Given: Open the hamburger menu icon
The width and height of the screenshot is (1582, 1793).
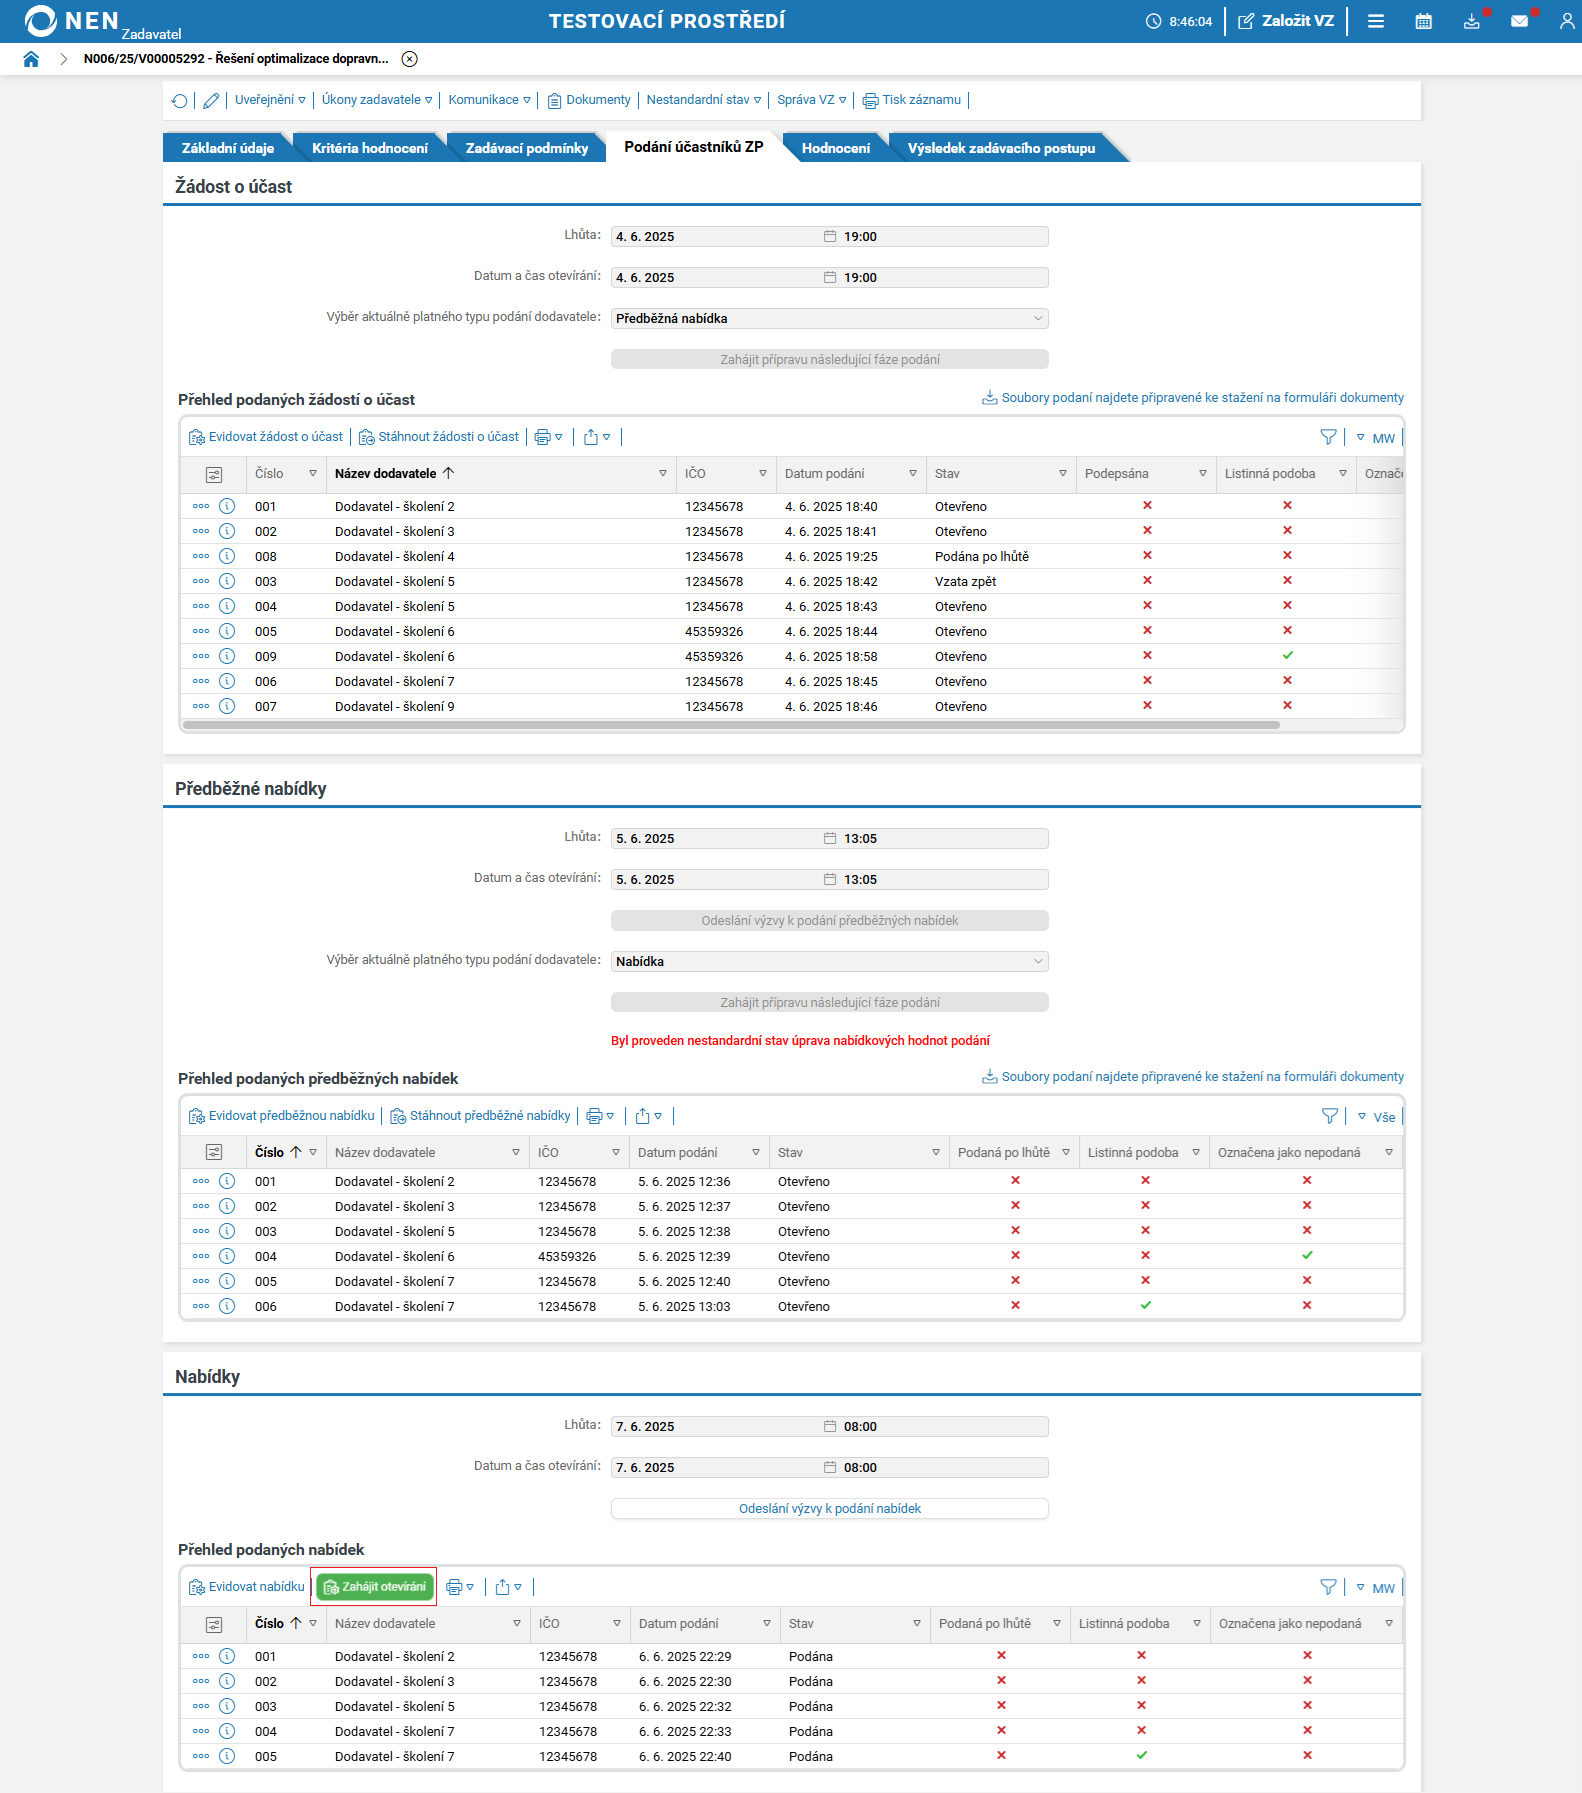Looking at the screenshot, I should tap(1376, 21).
